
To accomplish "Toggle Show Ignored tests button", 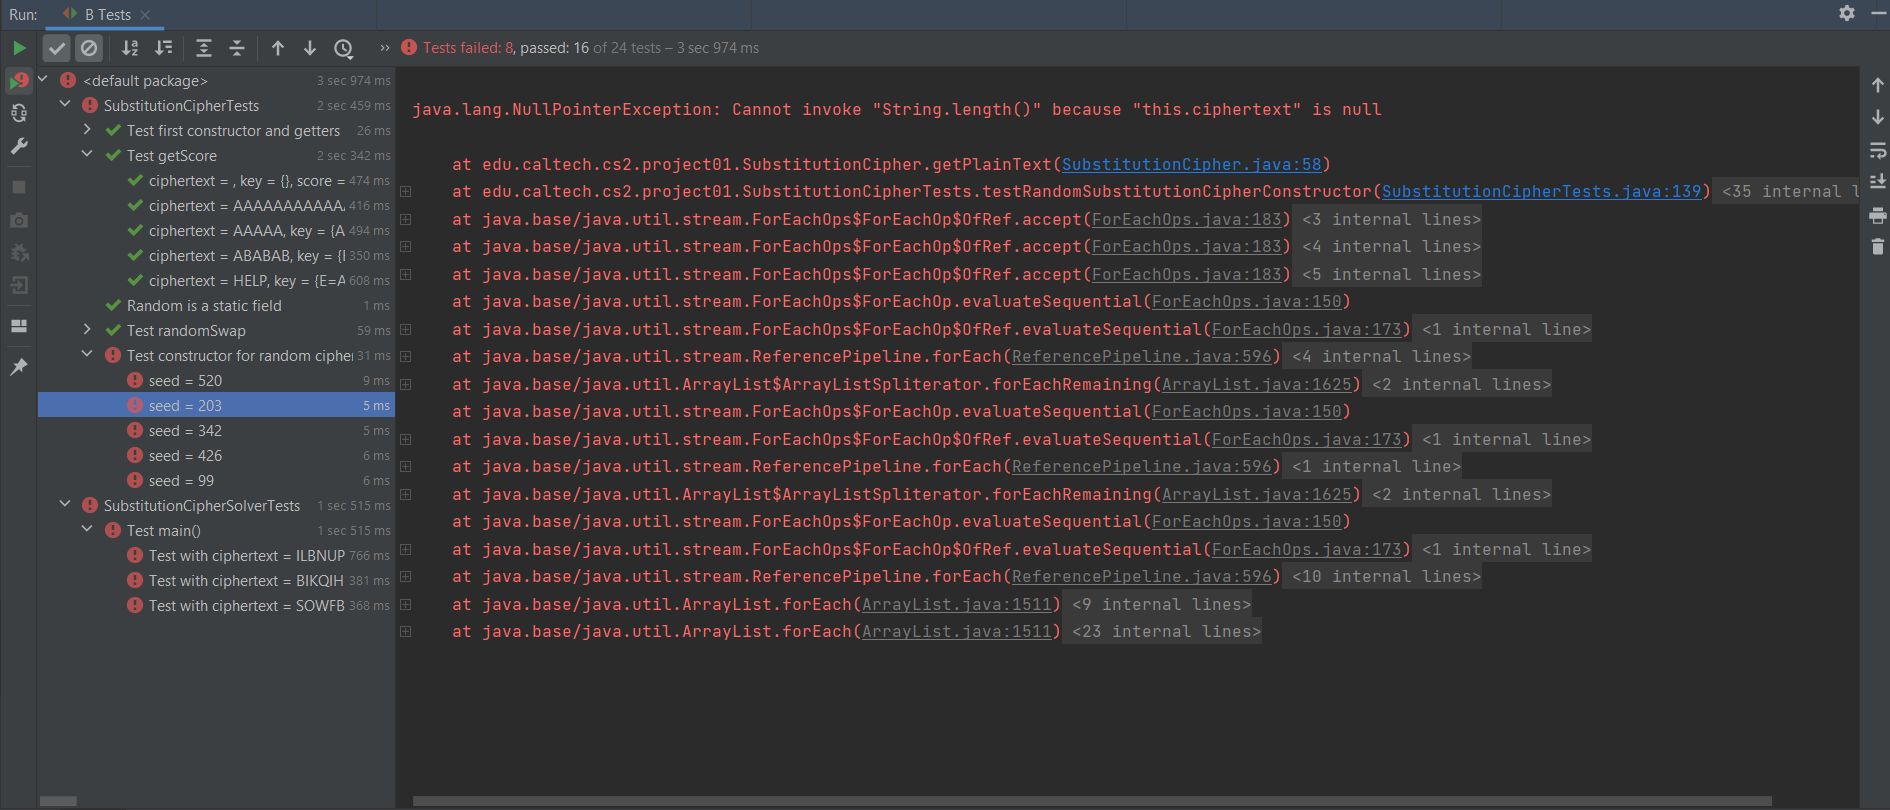I will coord(89,48).
